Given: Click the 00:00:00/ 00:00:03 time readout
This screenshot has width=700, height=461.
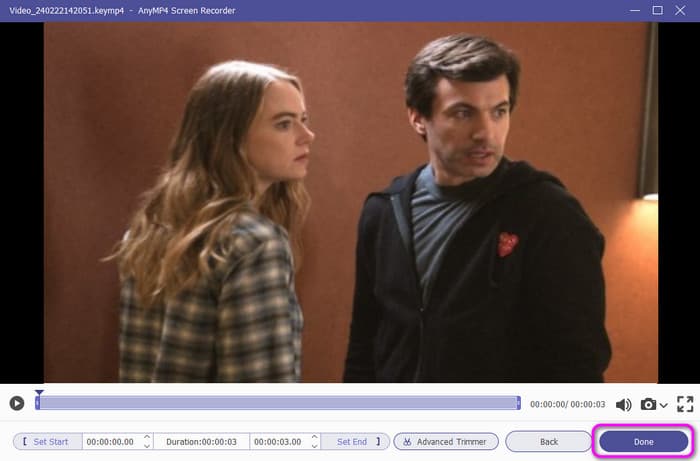Looking at the screenshot, I should (567, 404).
